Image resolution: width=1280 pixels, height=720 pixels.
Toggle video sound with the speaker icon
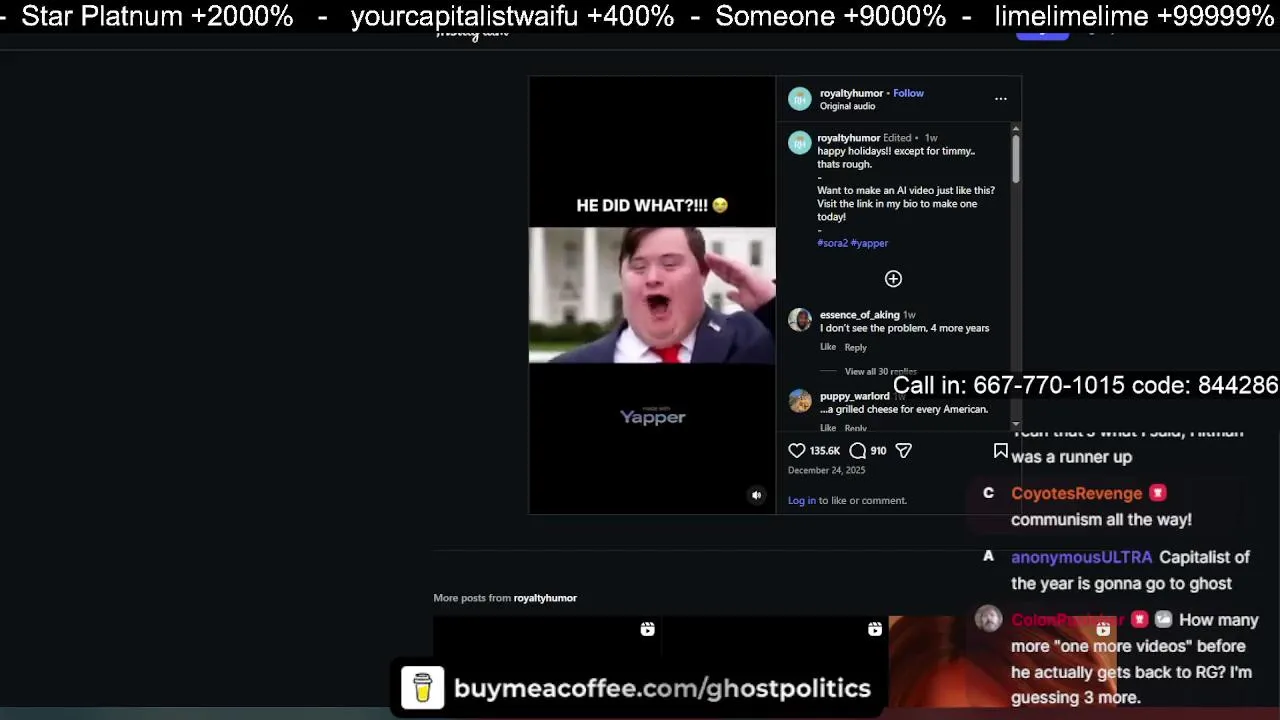click(x=756, y=495)
